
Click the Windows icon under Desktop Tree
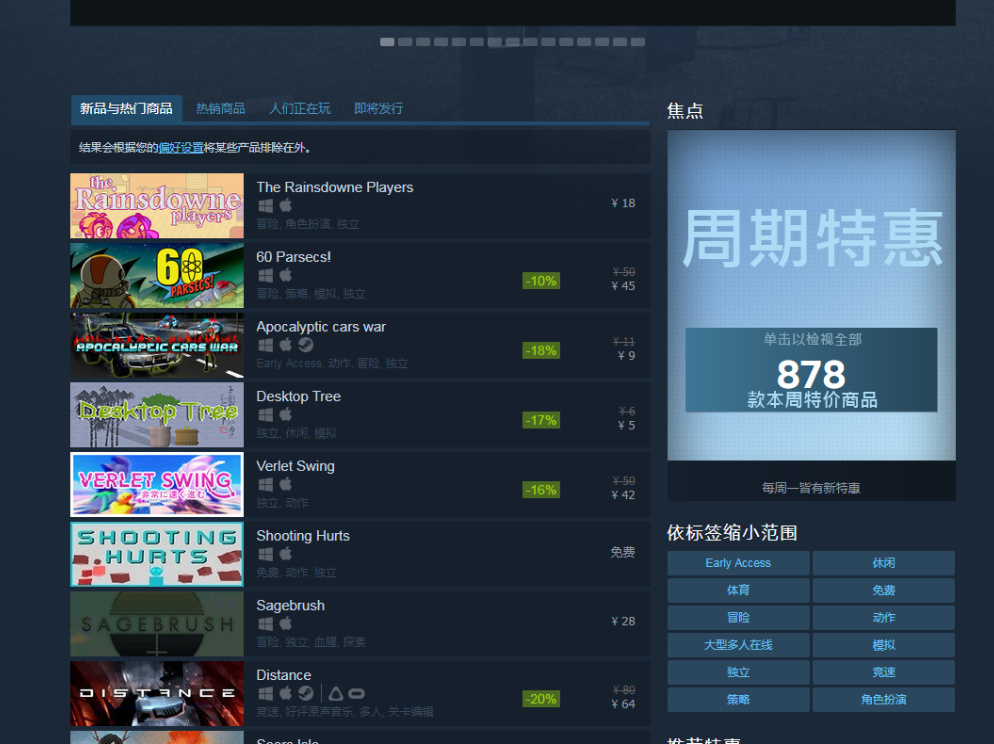tap(266, 414)
